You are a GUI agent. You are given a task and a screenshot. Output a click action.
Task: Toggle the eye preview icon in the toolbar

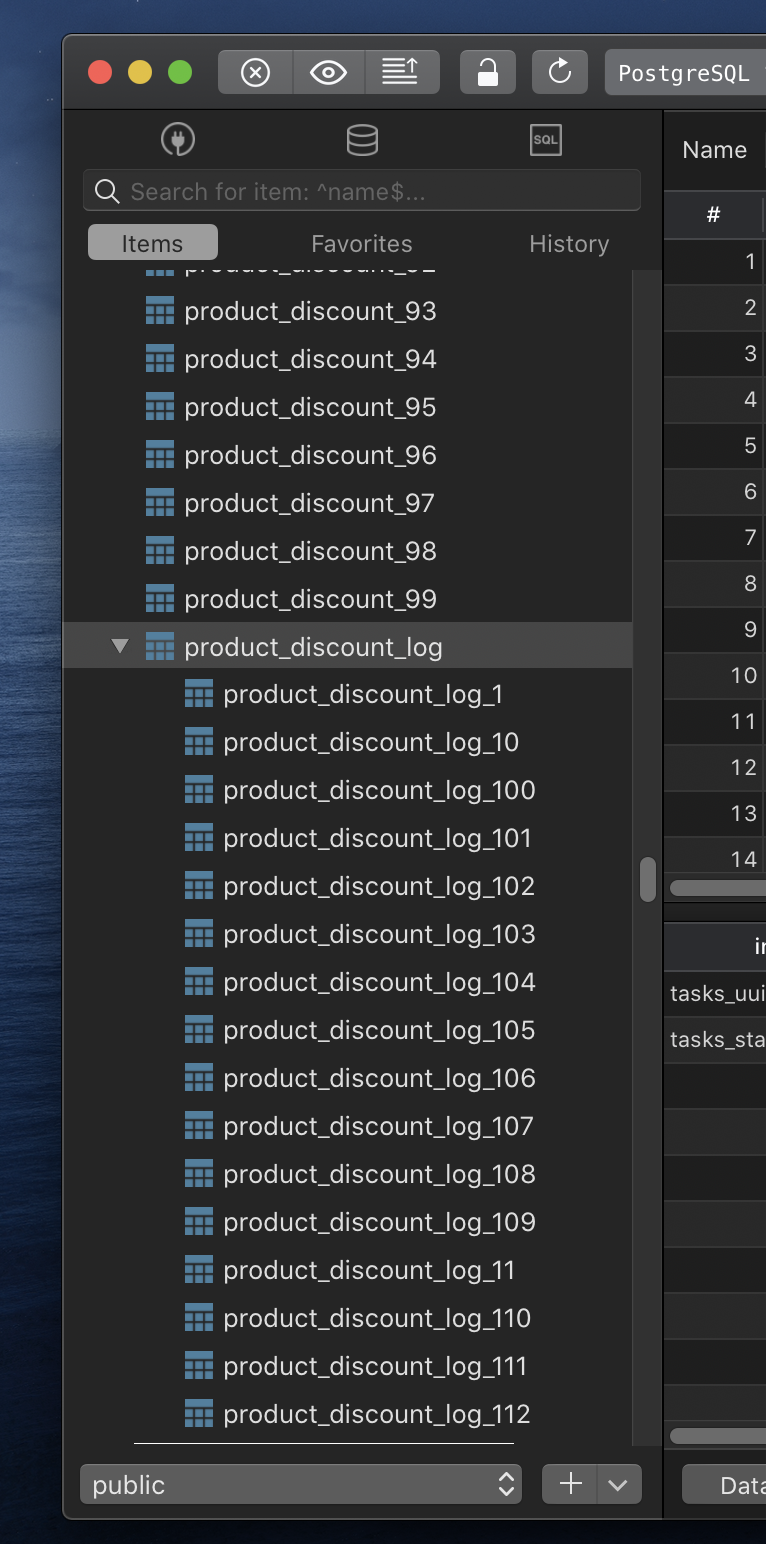328,71
